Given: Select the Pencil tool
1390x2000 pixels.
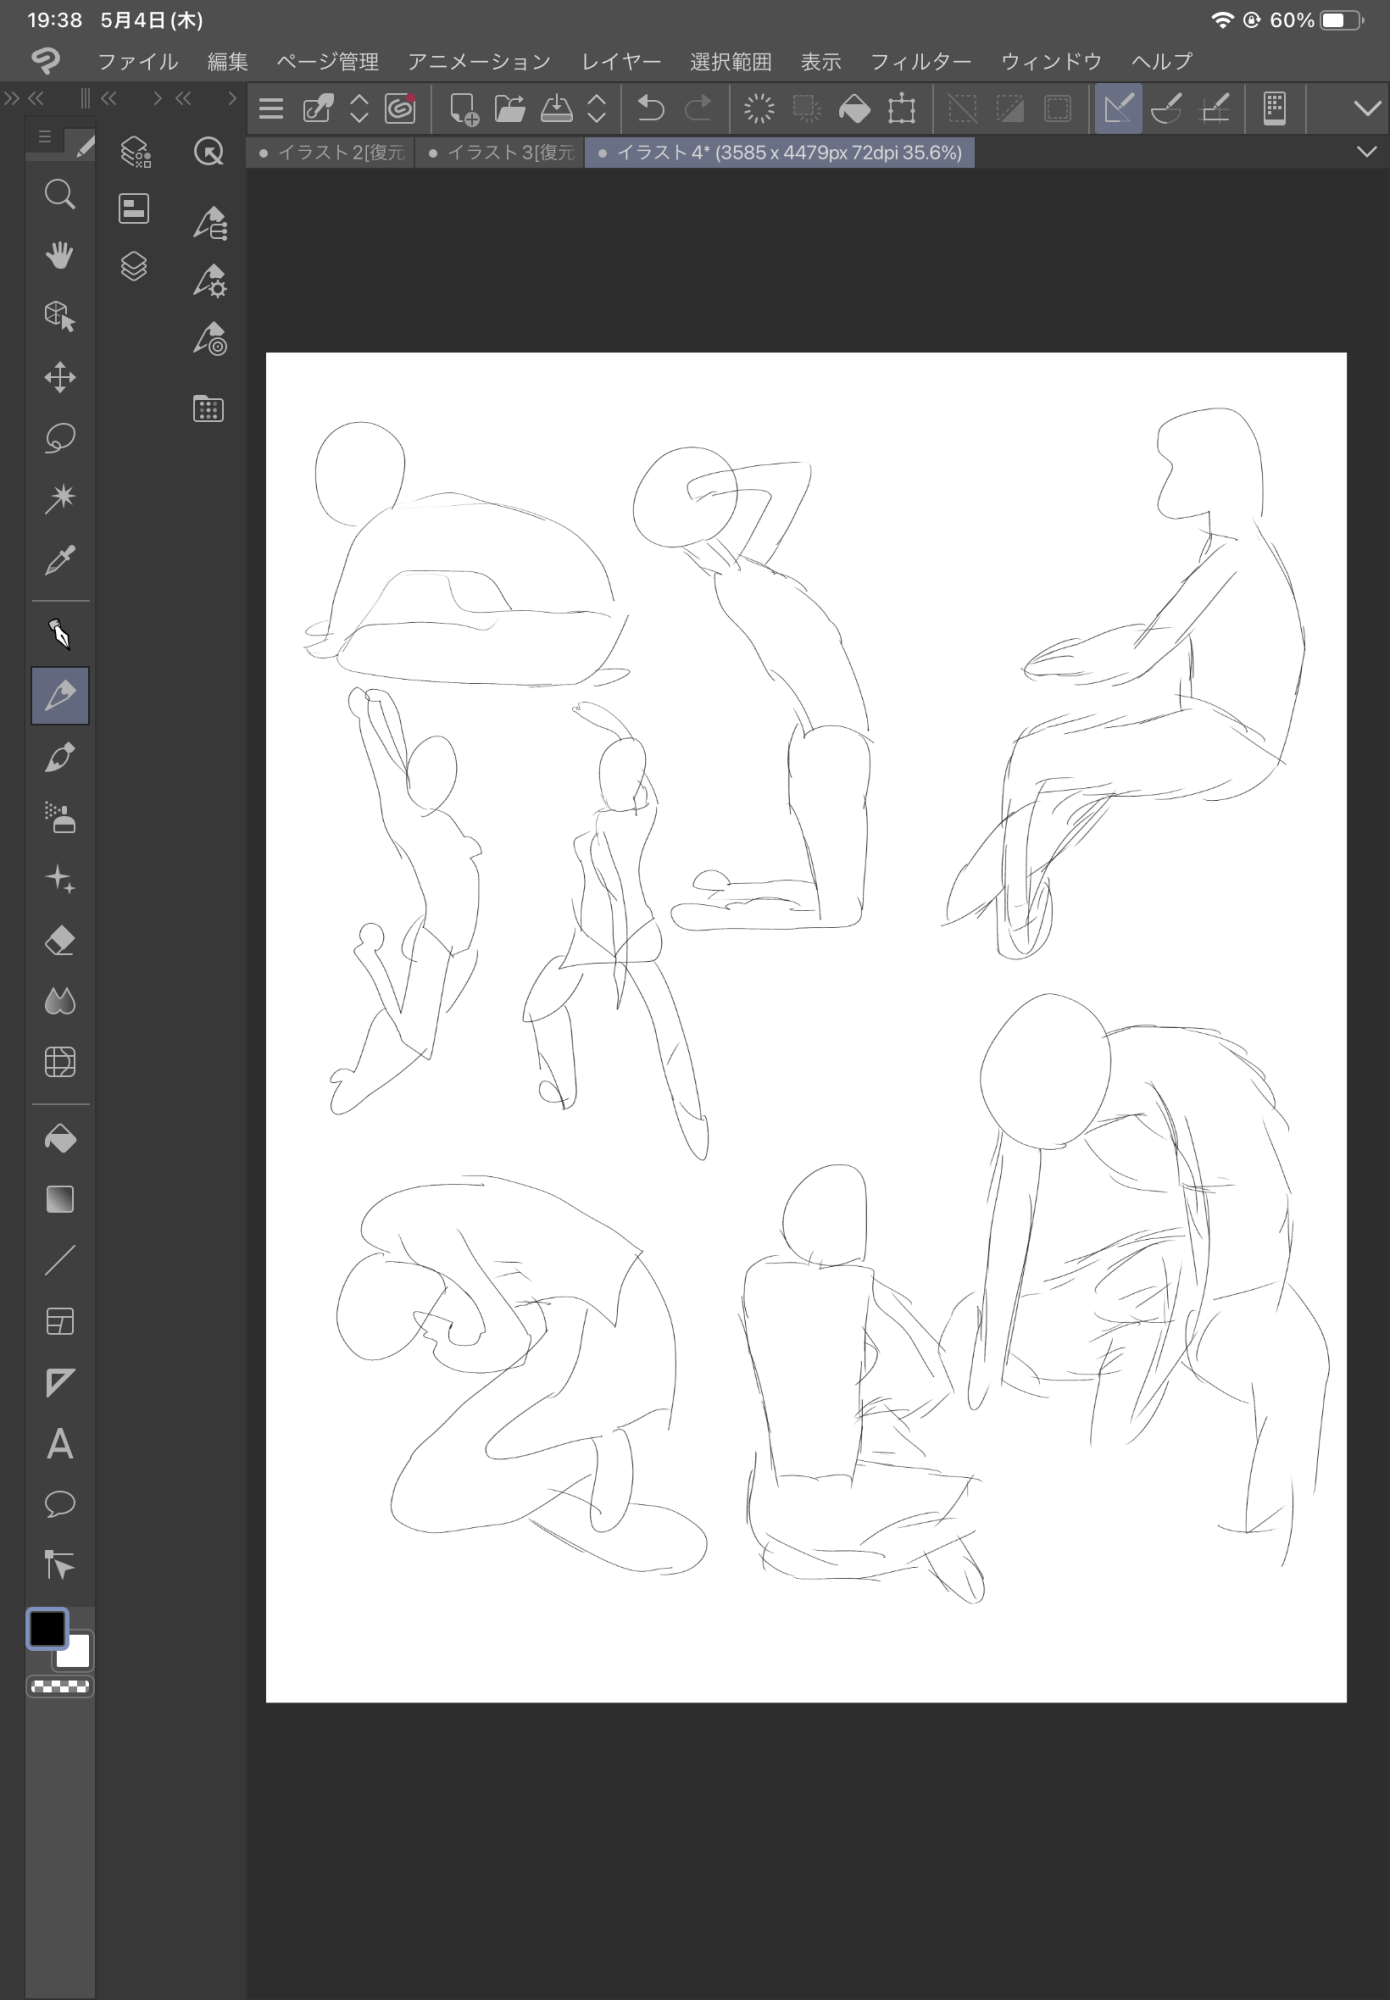Looking at the screenshot, I should tap(60, 695).
